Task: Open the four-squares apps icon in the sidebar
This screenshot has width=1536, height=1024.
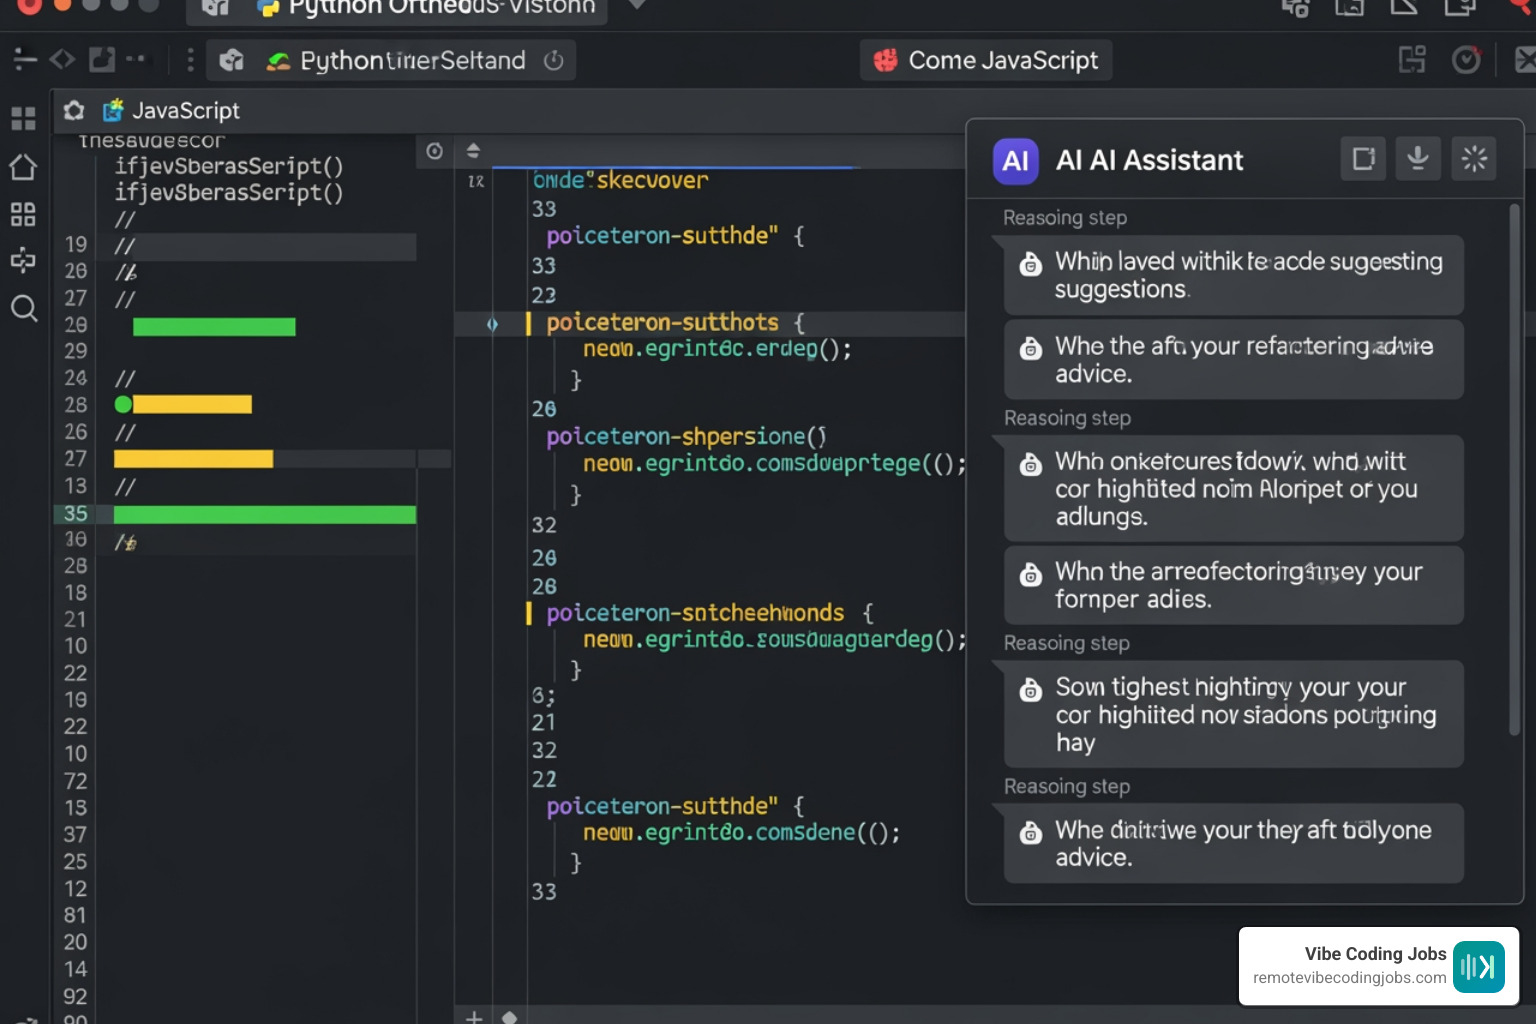Action: tap(23, 214)
